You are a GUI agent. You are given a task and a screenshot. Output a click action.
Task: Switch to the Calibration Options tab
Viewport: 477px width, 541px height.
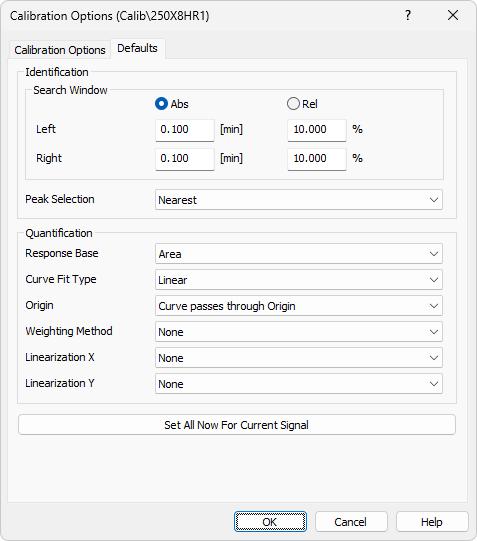[x=60, y=50]
